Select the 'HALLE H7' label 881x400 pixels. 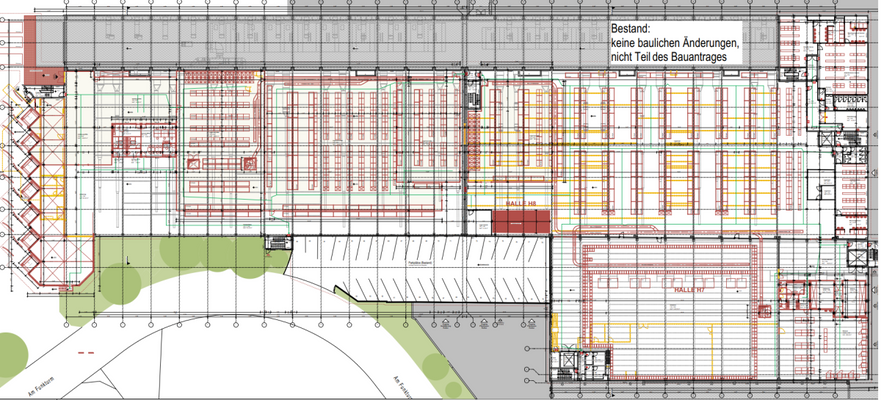point(689,289)
